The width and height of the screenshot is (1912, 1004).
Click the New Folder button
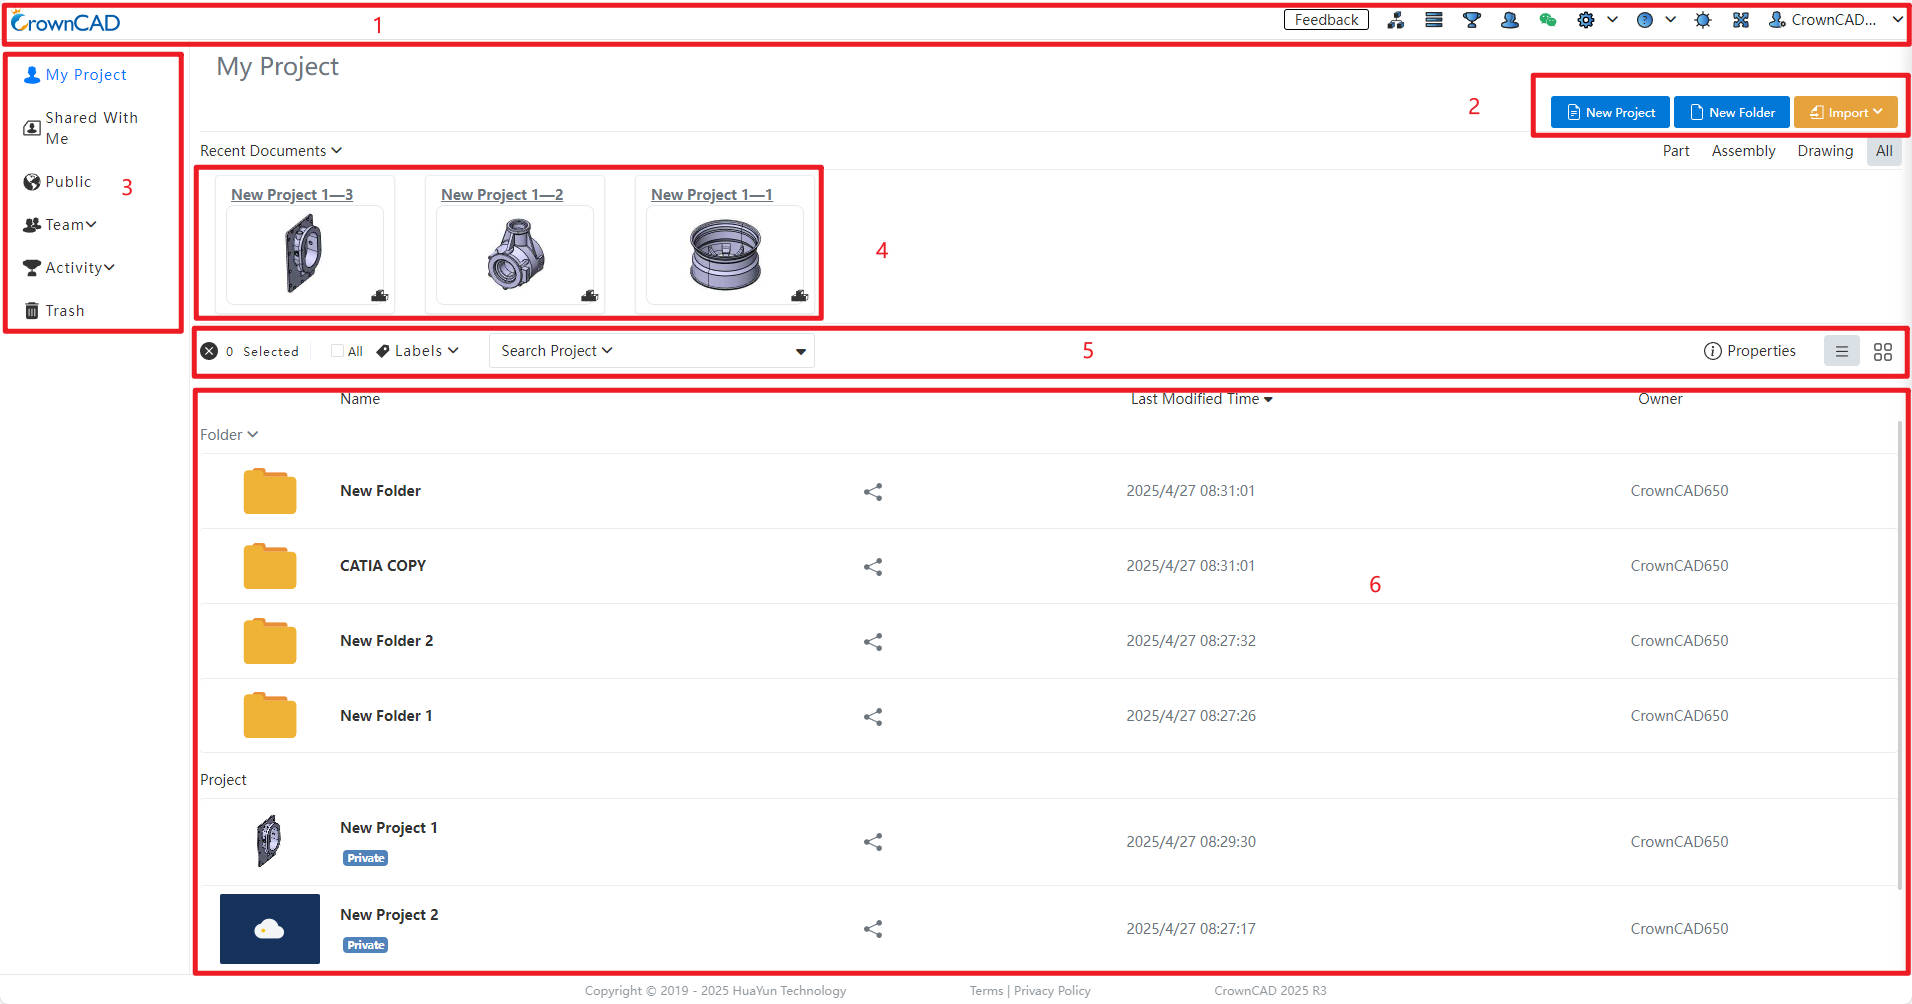tap(1732, 112)
